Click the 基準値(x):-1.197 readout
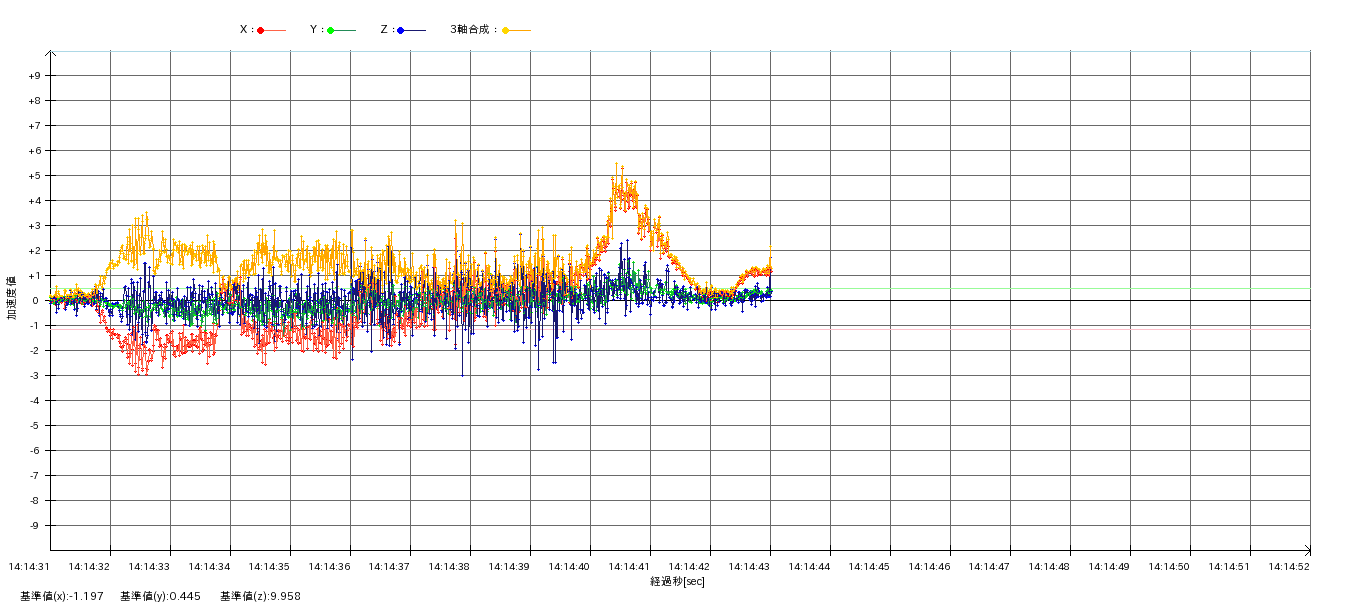Screen dimensions: 1350x610 [62, 596]
